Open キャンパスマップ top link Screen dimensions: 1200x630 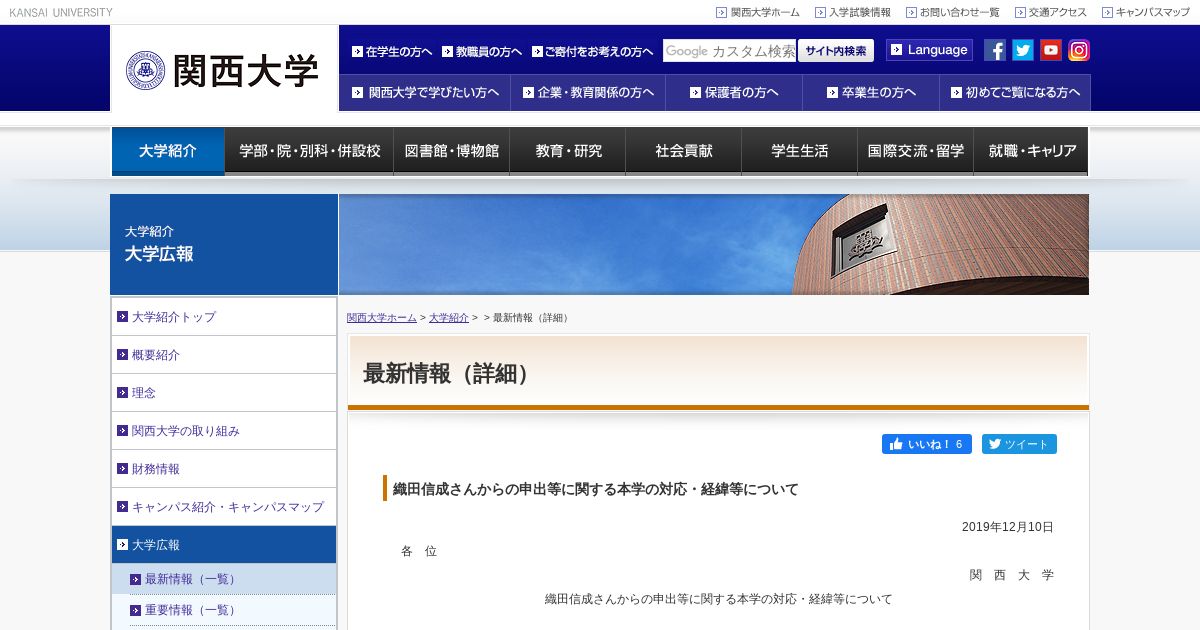1146,12
